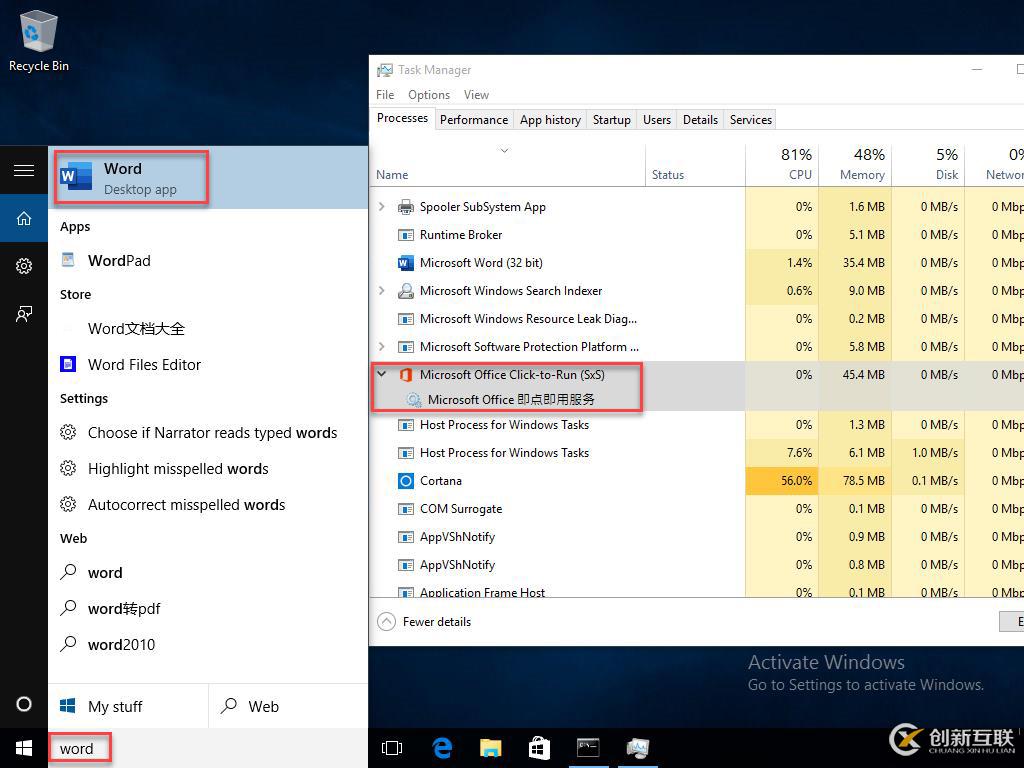Image resolution: width=1024 pixels, height=768 pixels.
Task: Click the Task Manager taskbar icon
Action: [x=637, y=748]
